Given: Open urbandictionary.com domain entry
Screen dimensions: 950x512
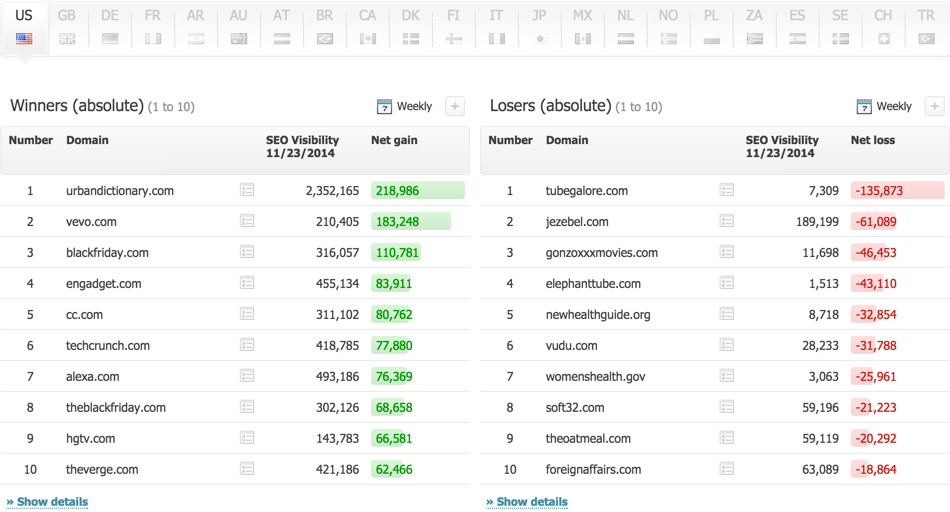Looking at the screenshot, I should click(120, 191).
